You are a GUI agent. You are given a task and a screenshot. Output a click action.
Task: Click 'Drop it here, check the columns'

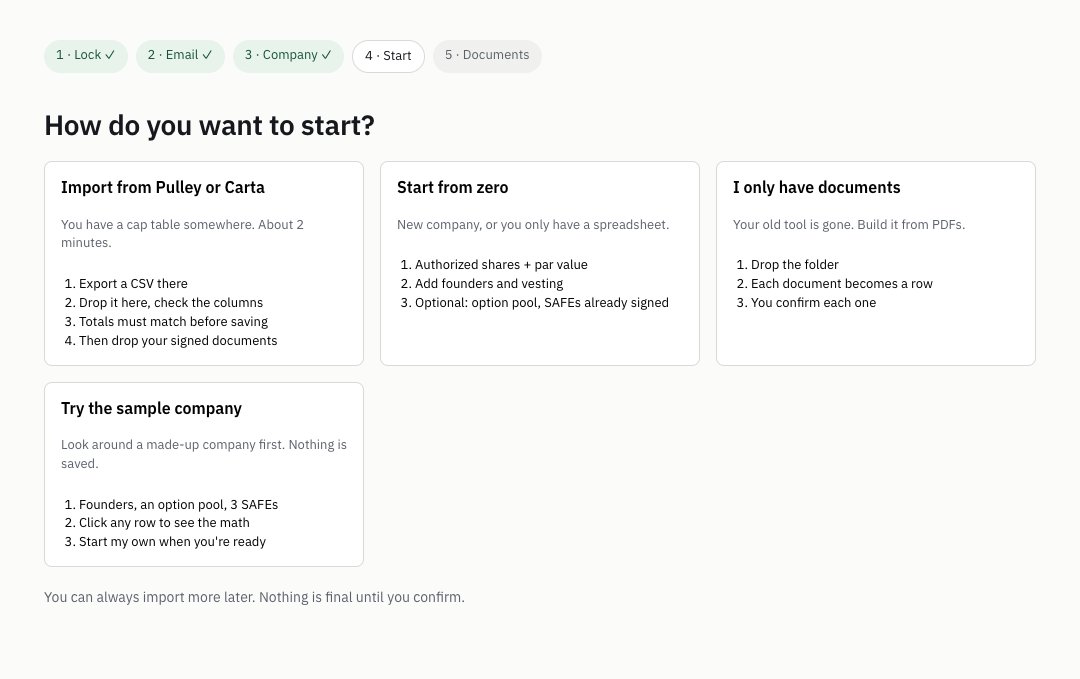(171, 303)
